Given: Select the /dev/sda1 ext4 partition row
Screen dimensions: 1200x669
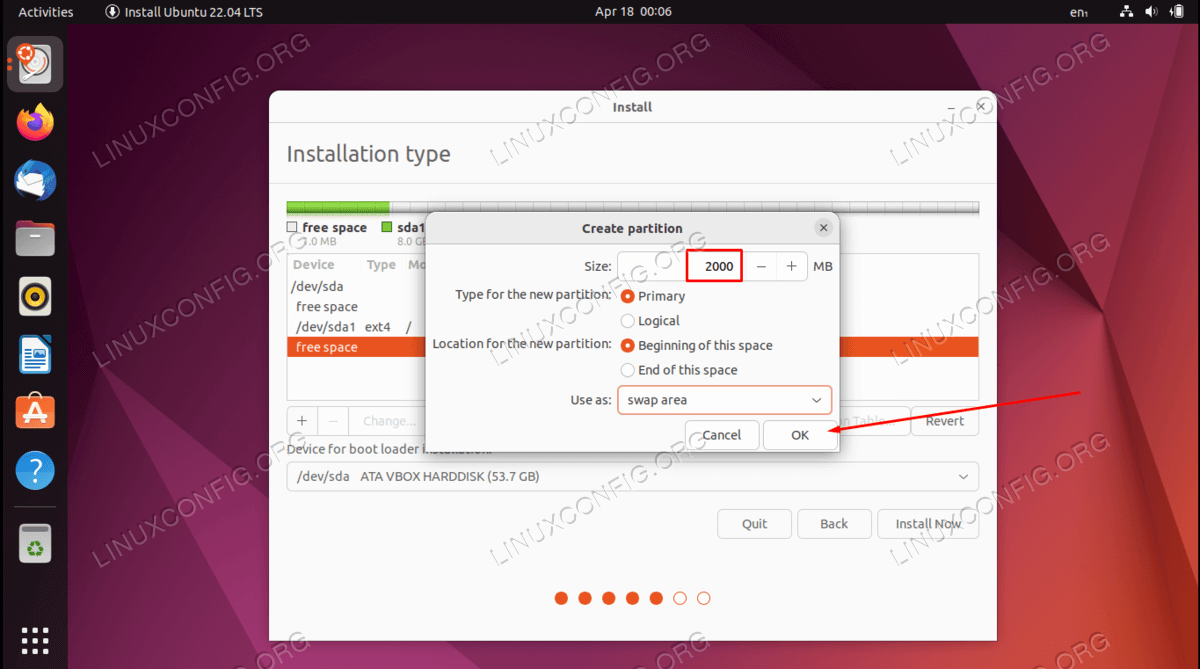Looking at the screenshot, I should tap(356, 327).
